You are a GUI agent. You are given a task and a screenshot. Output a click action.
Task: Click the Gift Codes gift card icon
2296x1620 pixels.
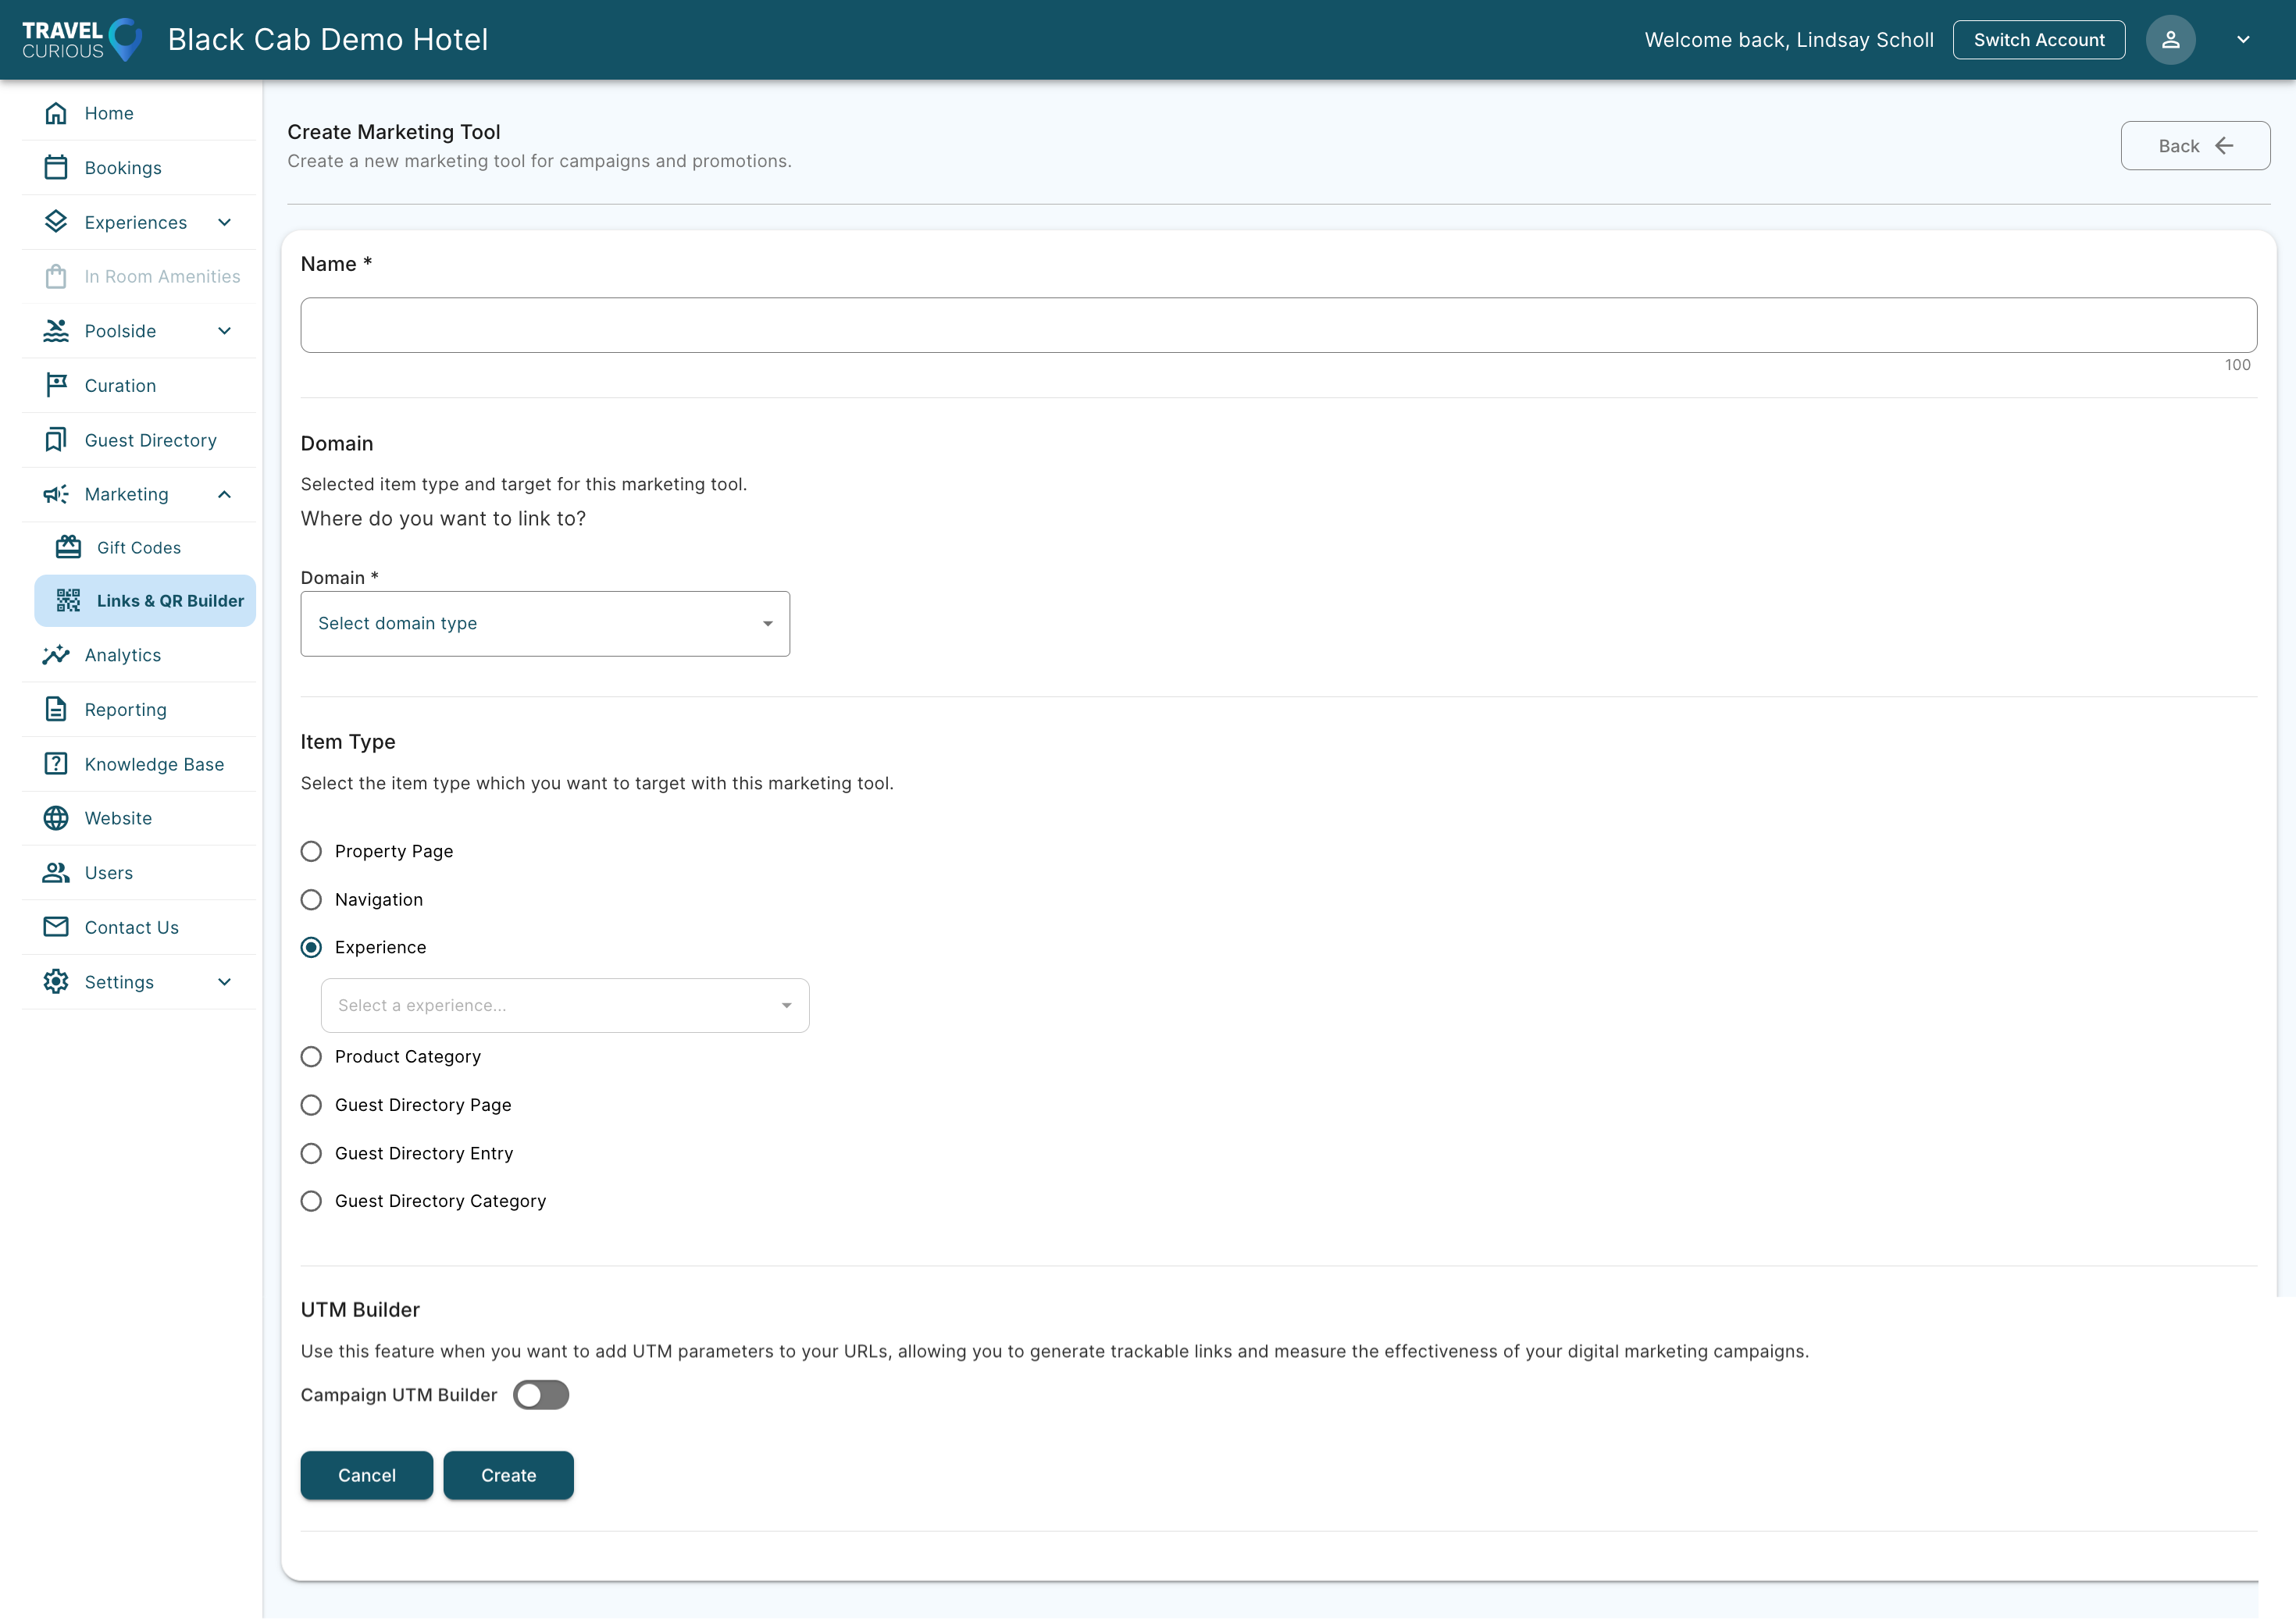pyautogui.click(x=68, y=547)
